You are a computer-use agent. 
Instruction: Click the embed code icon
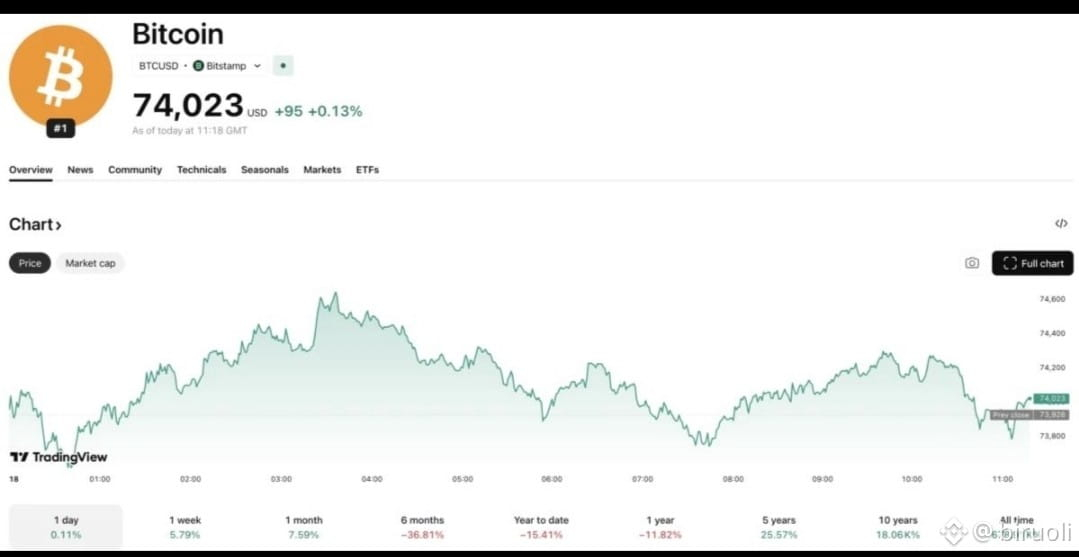tap(1061, 224)
